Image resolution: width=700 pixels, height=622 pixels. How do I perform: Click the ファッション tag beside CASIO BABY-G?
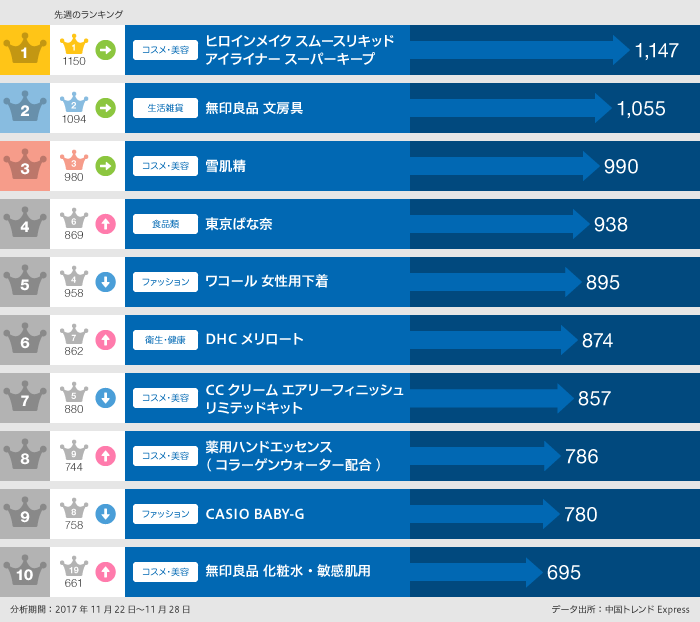[165, 514]
